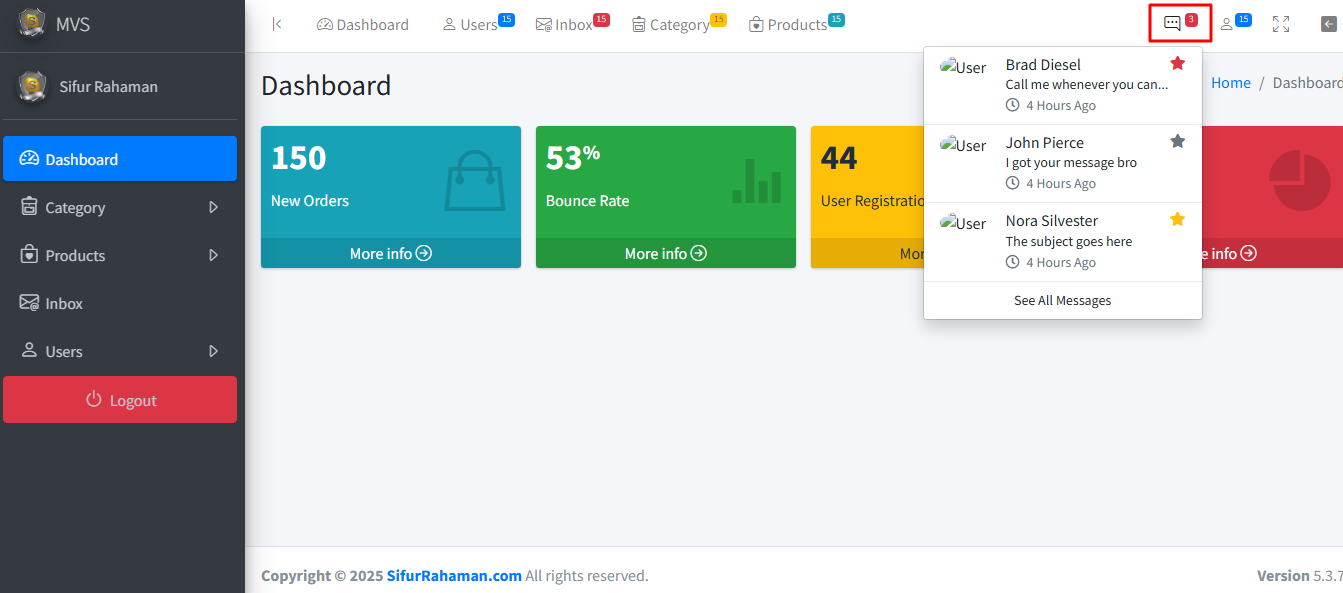Unstar Nora Silvester's message
This screenshot has width=1343, height=593.
point(1177,218)
